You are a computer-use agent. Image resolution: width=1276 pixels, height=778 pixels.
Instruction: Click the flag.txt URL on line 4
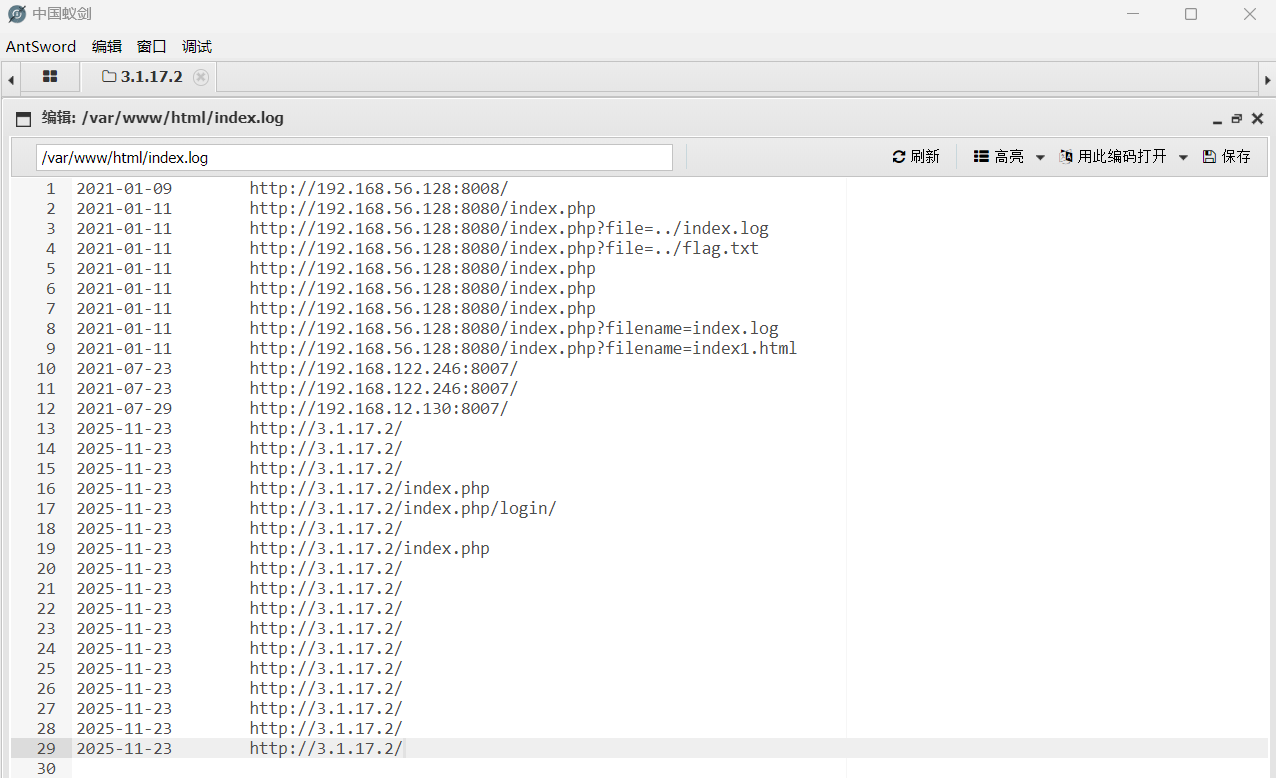pos(504,248)
